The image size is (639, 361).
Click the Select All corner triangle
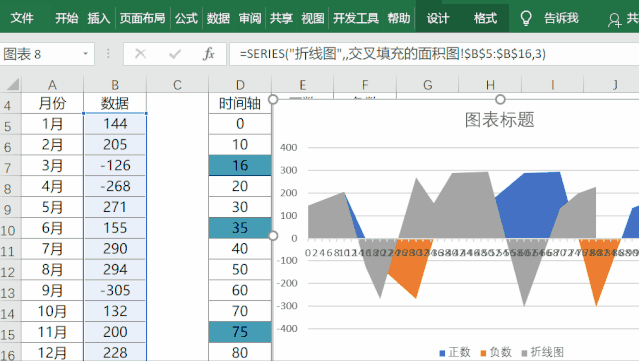13,84
